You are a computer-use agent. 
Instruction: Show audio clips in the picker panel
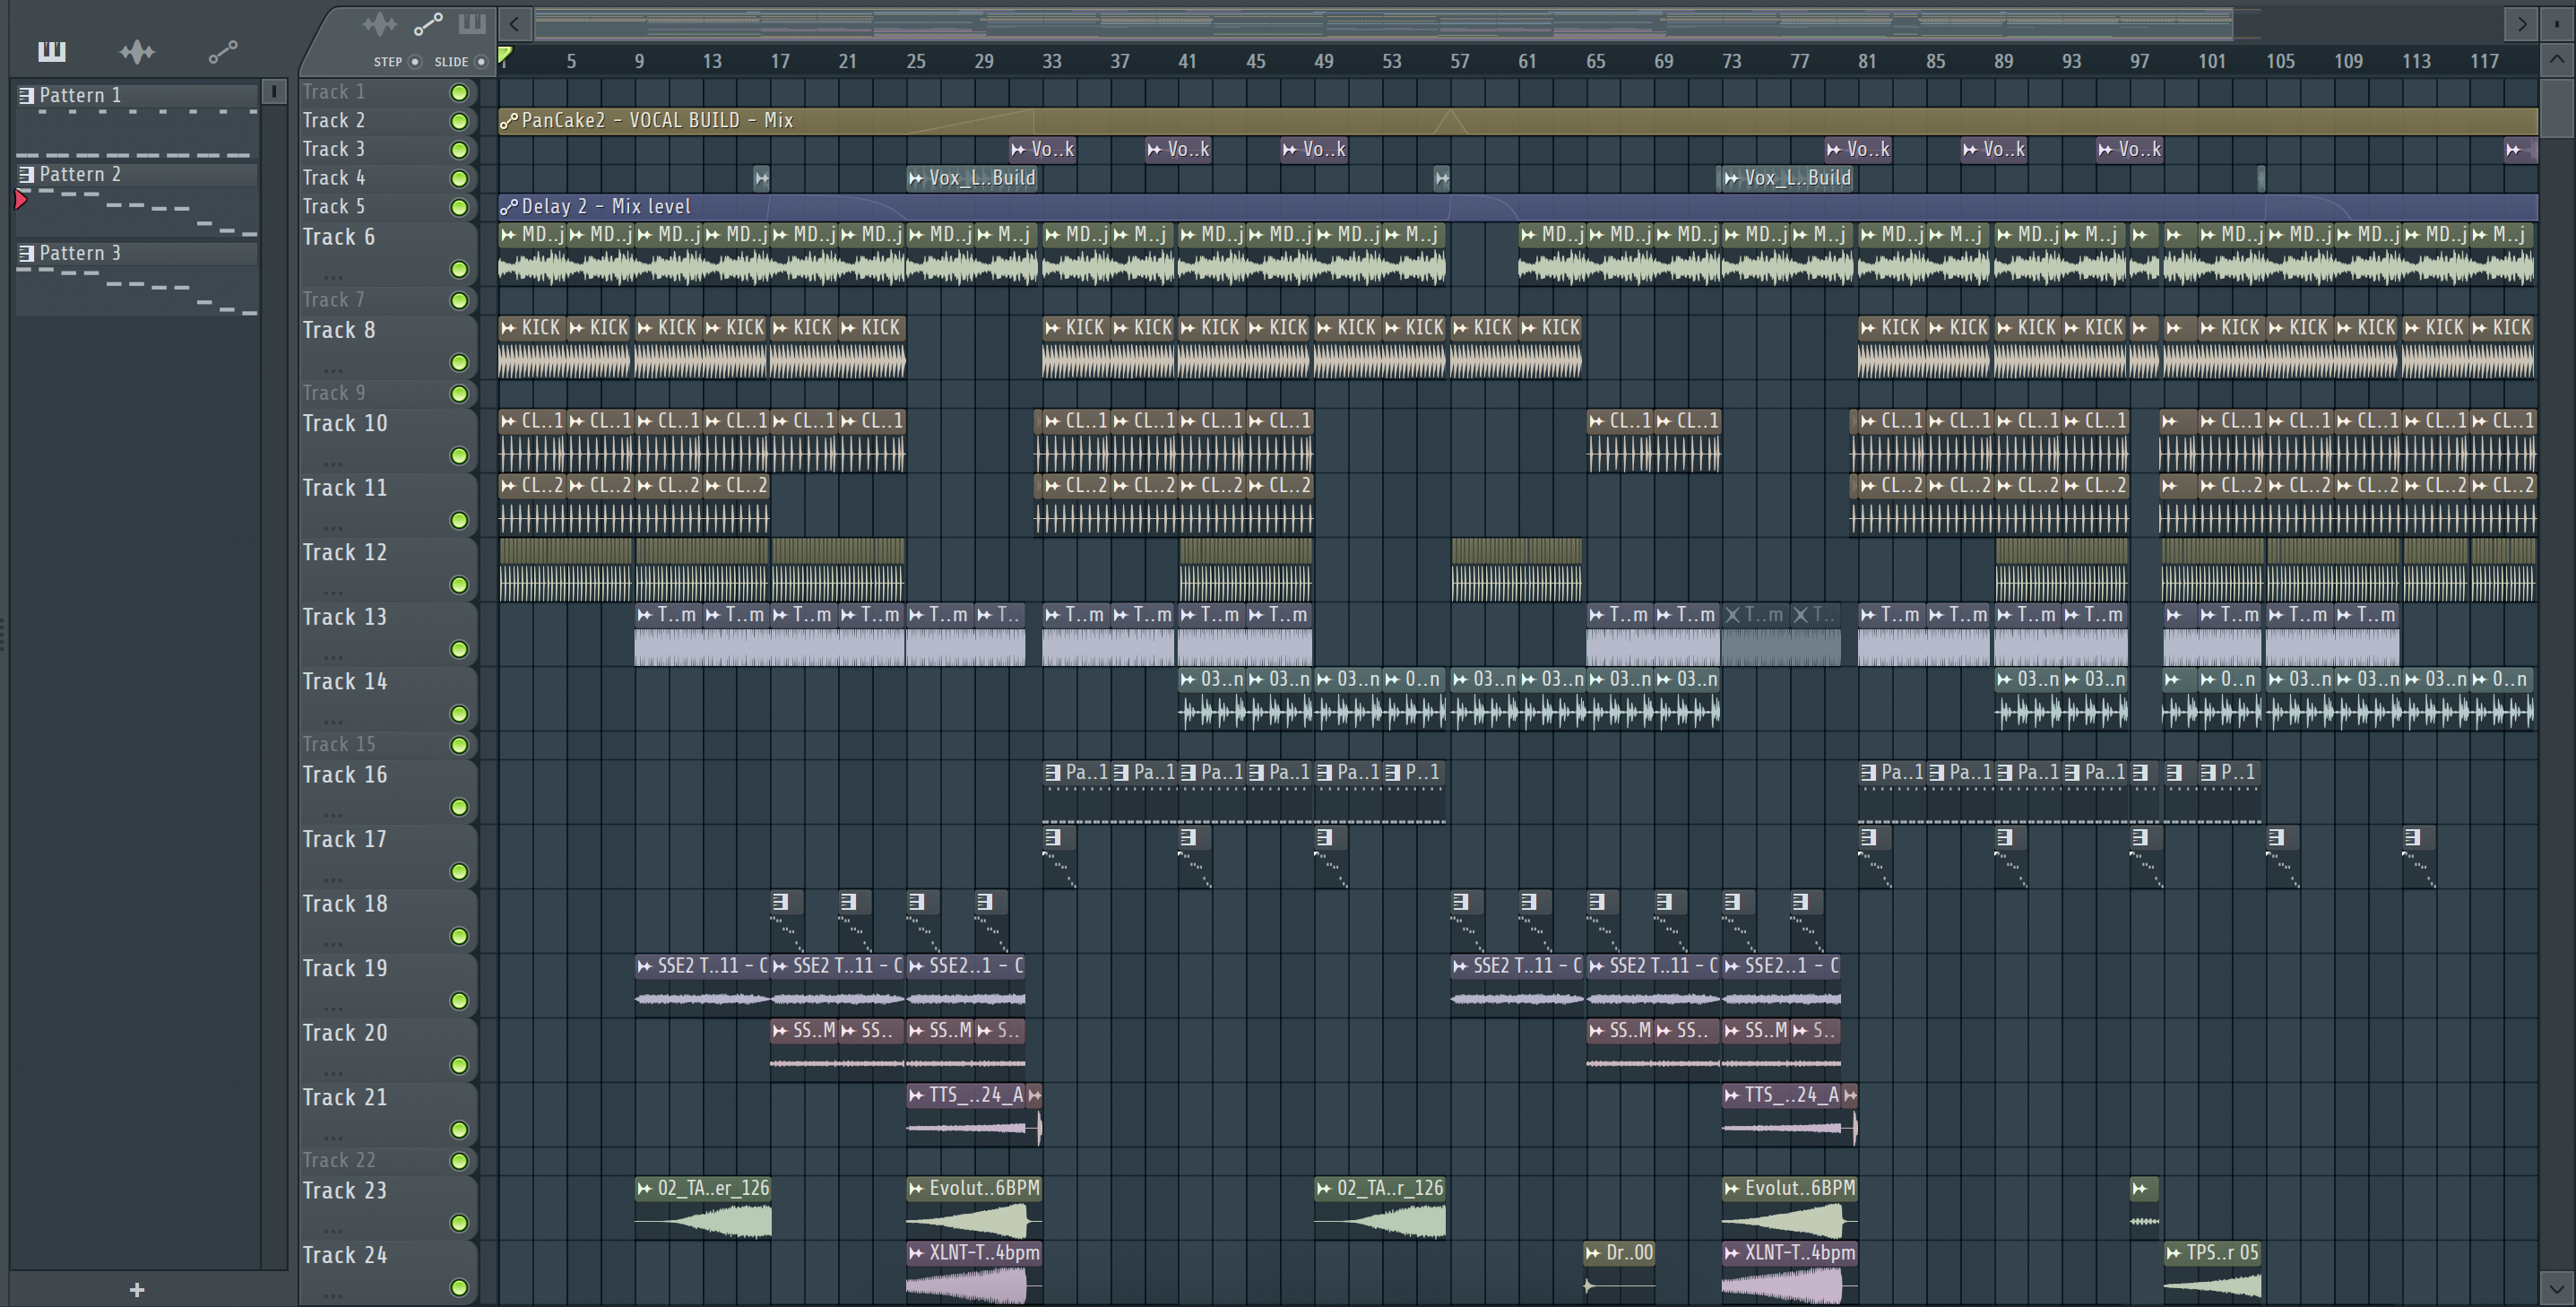pyautogui.click(x=137, y=51)
